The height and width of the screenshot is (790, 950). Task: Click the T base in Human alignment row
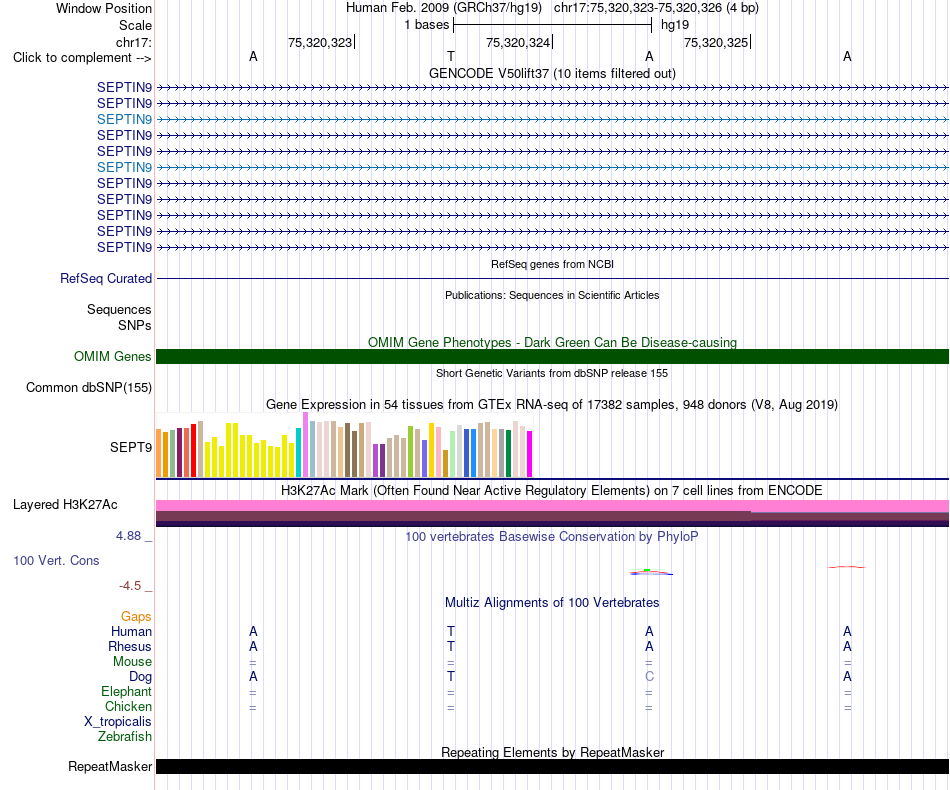point(451,631)
